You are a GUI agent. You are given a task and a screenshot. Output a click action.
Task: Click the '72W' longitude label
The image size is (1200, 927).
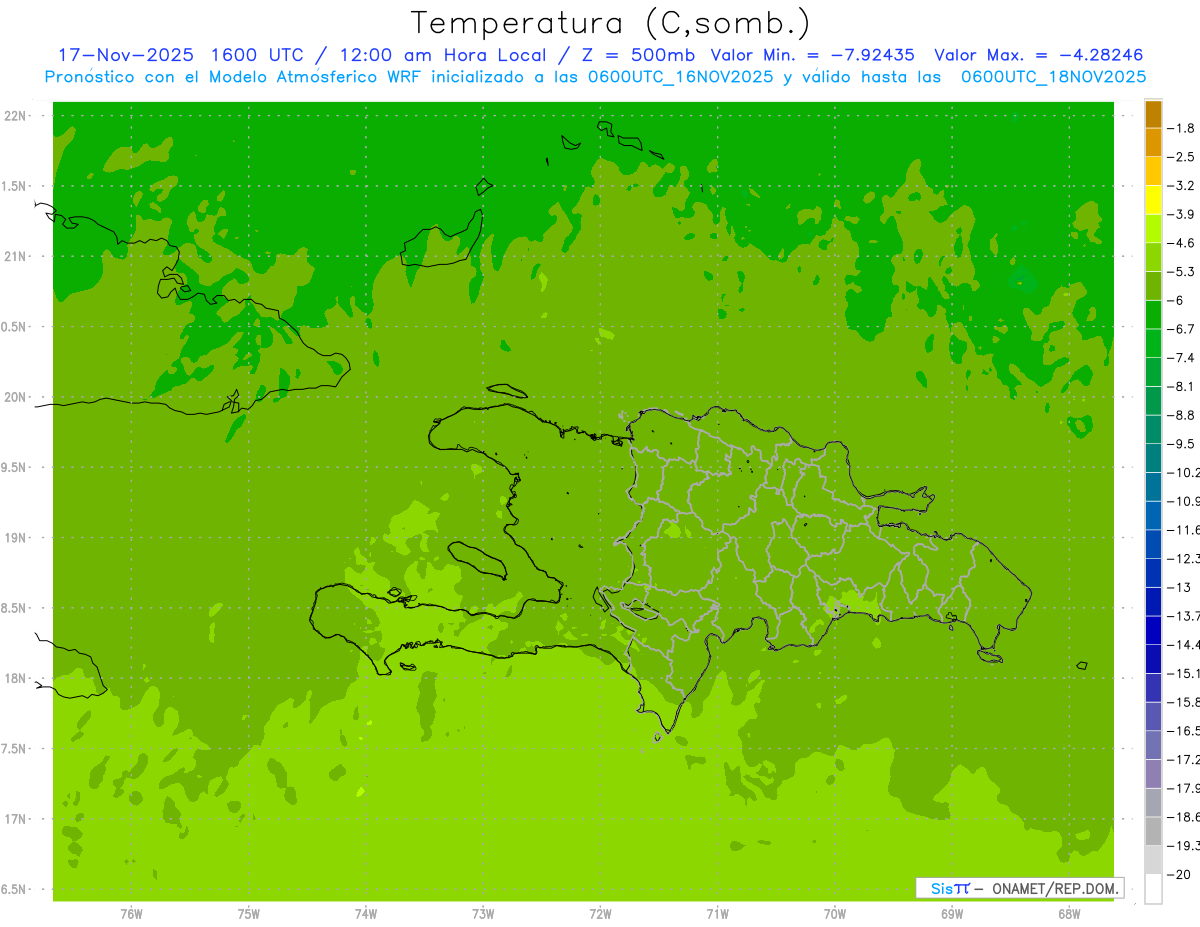pyautogui.click(x=600, y=914)
